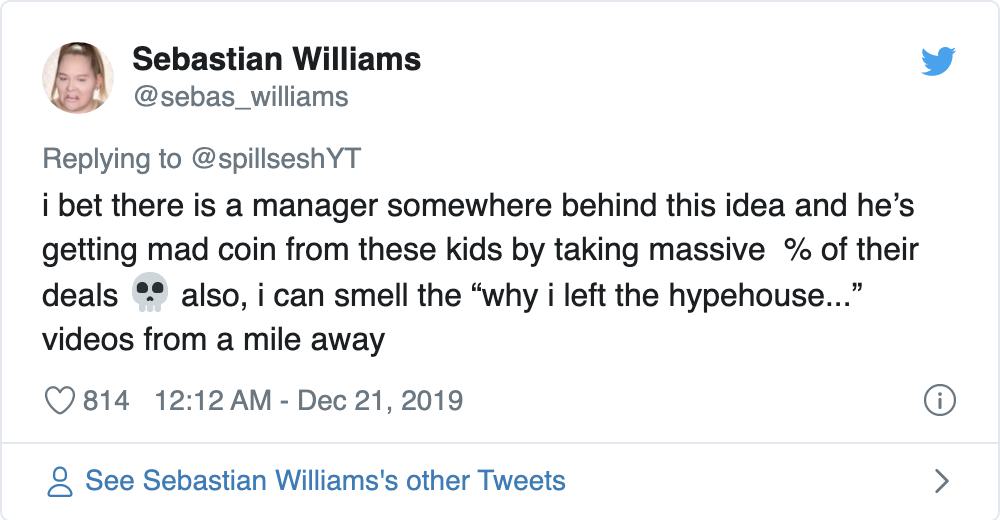Expand other tweets with the right chevron
This screenshot has width=1000, height=520.
pos(940,481)
